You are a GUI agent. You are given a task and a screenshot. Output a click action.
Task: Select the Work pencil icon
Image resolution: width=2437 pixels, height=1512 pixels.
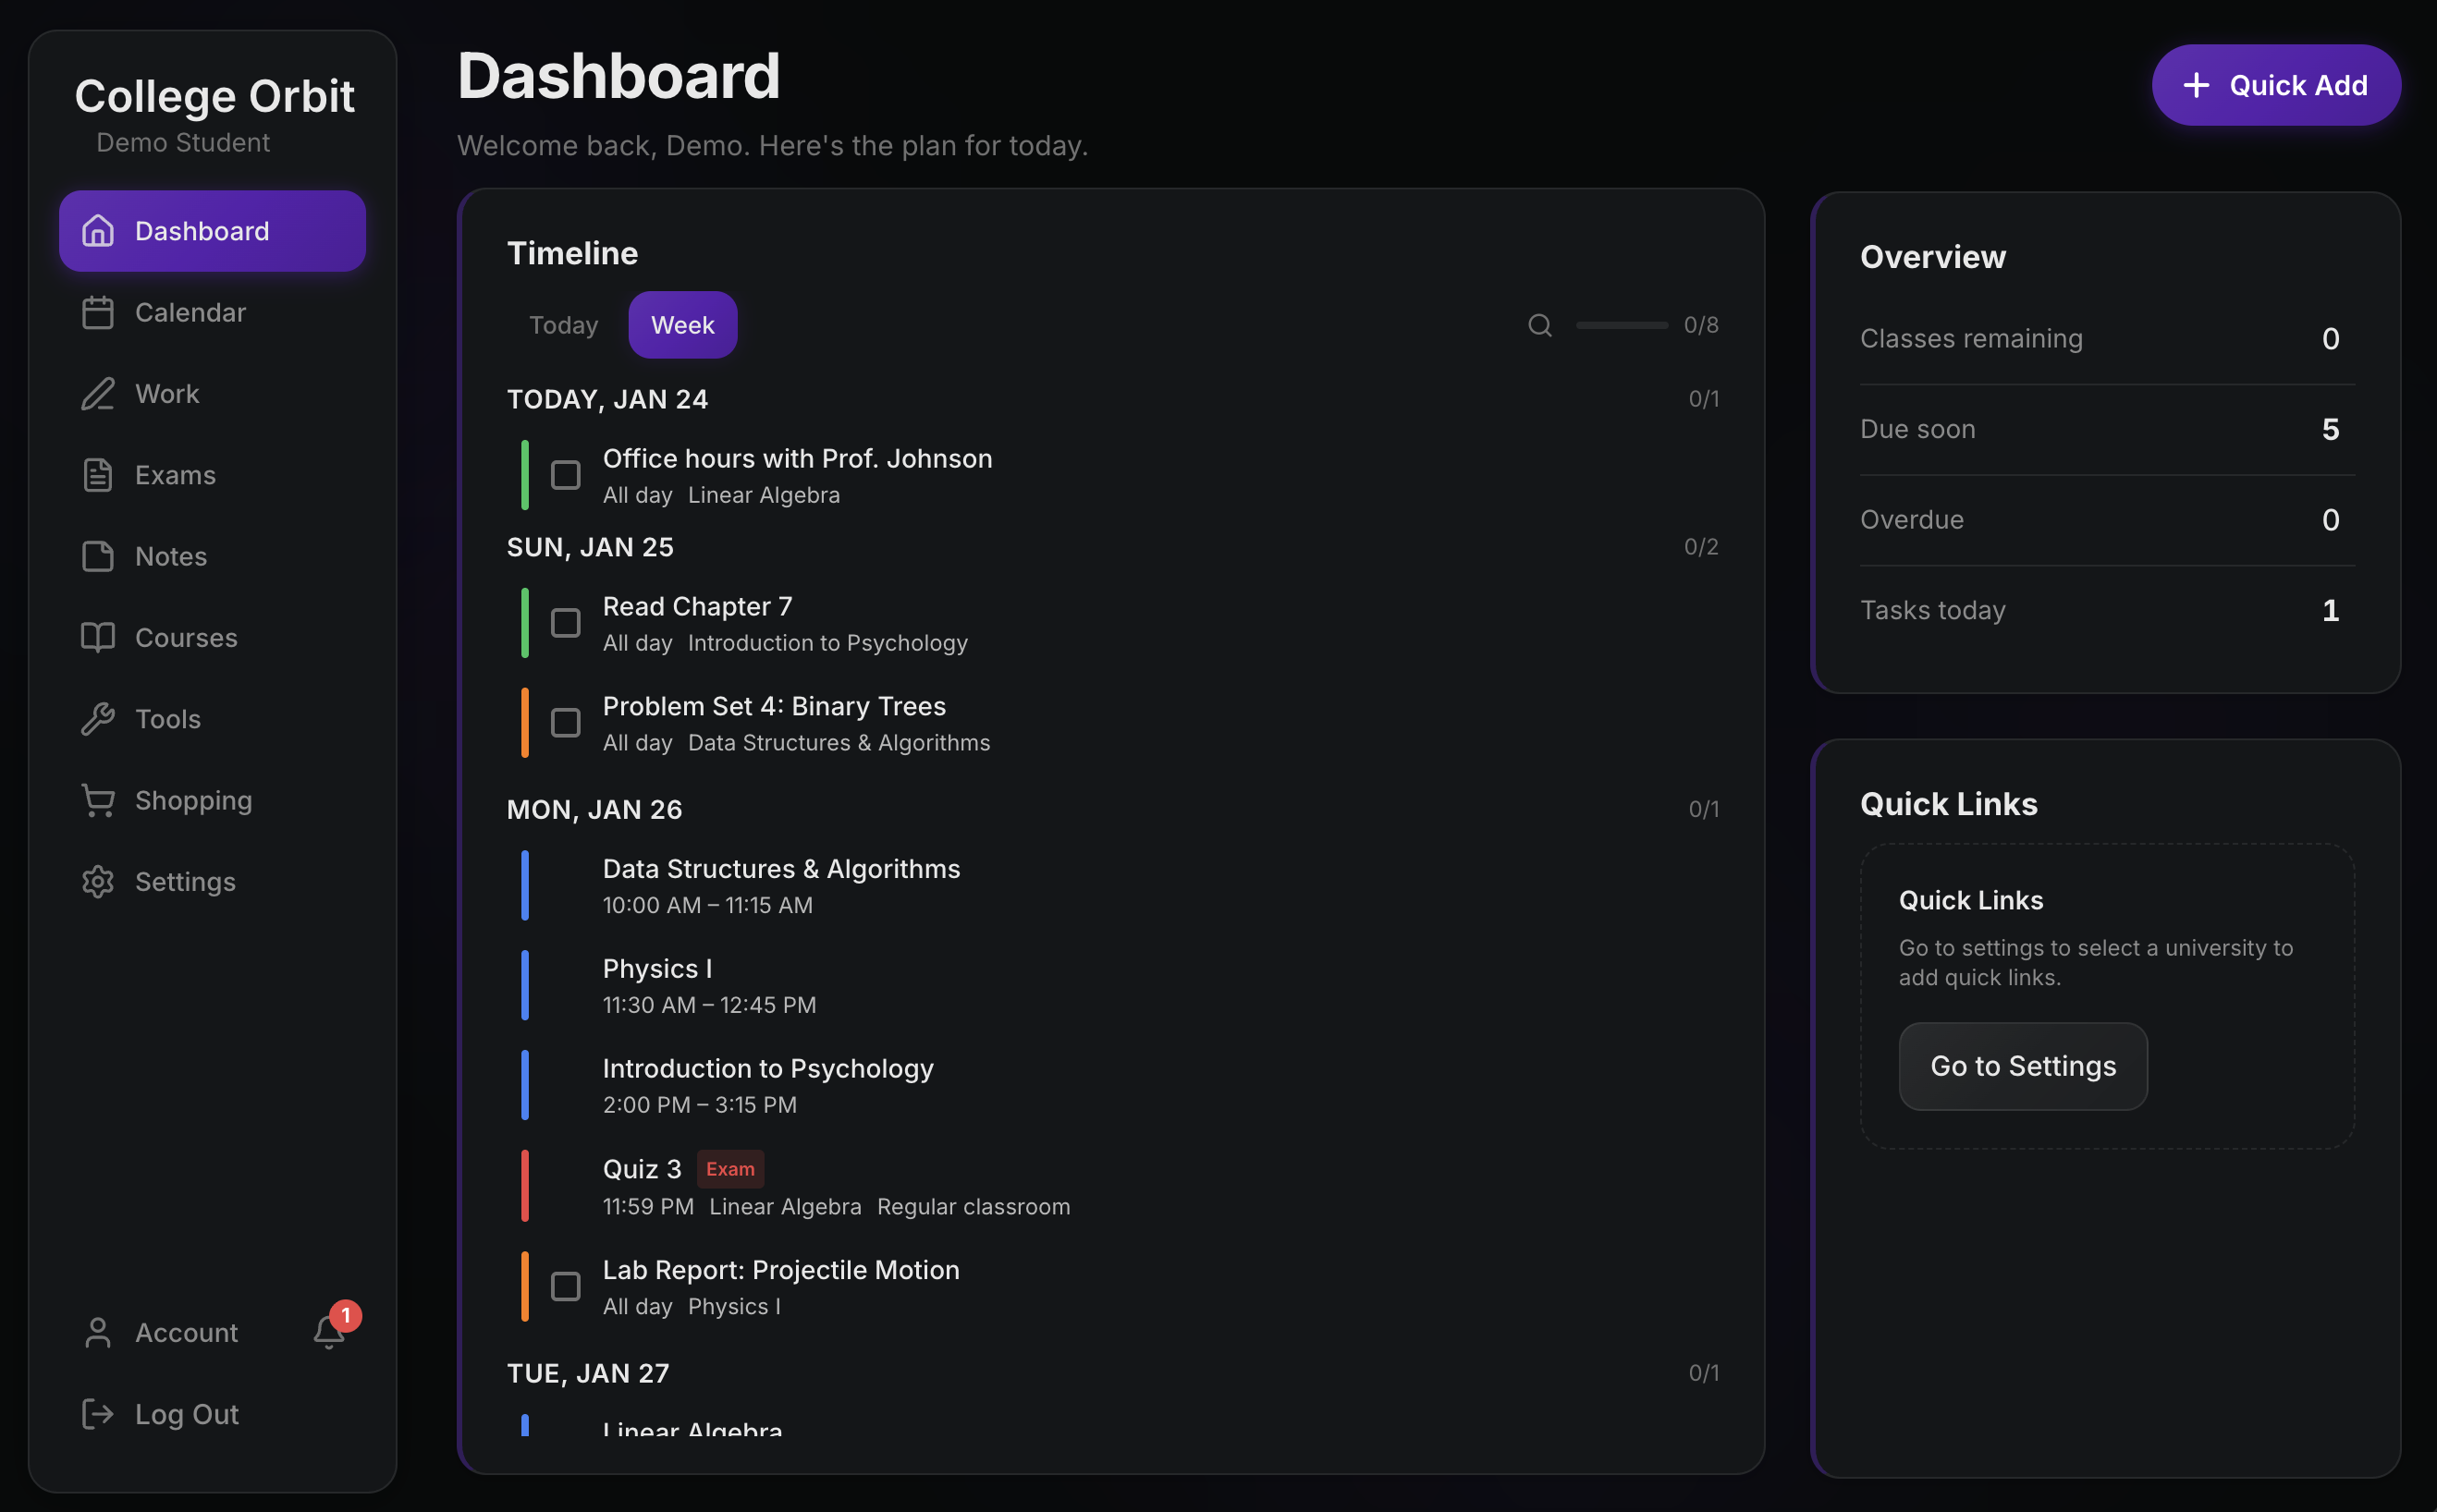tap(97, 393)
